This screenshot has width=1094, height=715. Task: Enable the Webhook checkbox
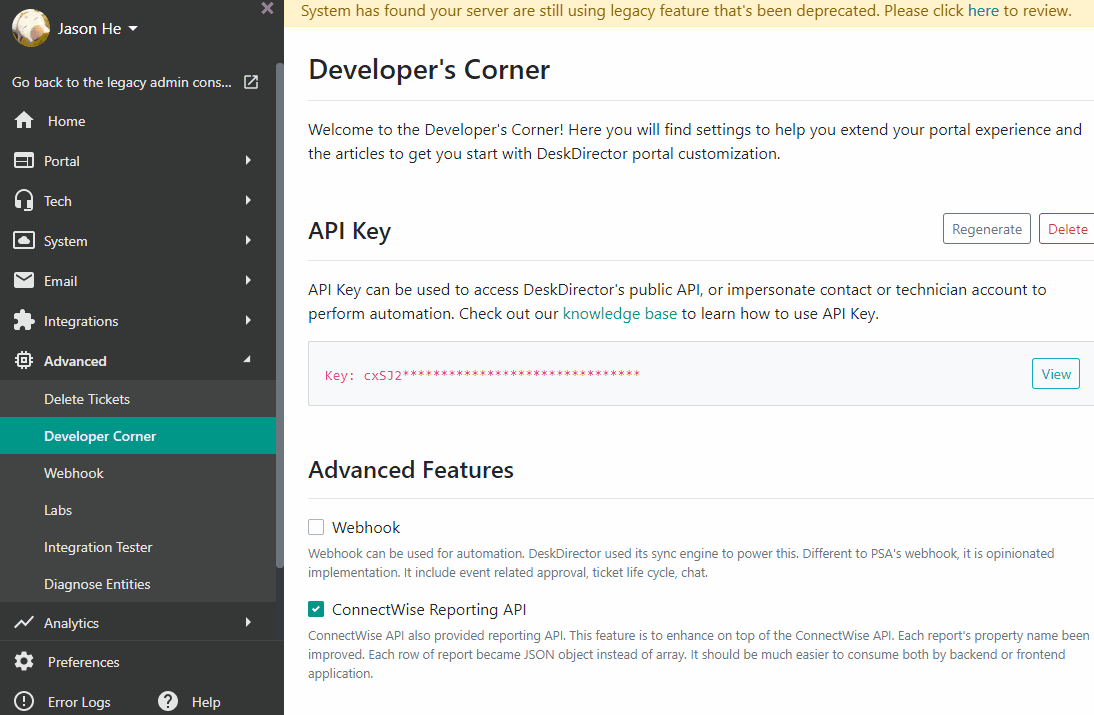316,527
